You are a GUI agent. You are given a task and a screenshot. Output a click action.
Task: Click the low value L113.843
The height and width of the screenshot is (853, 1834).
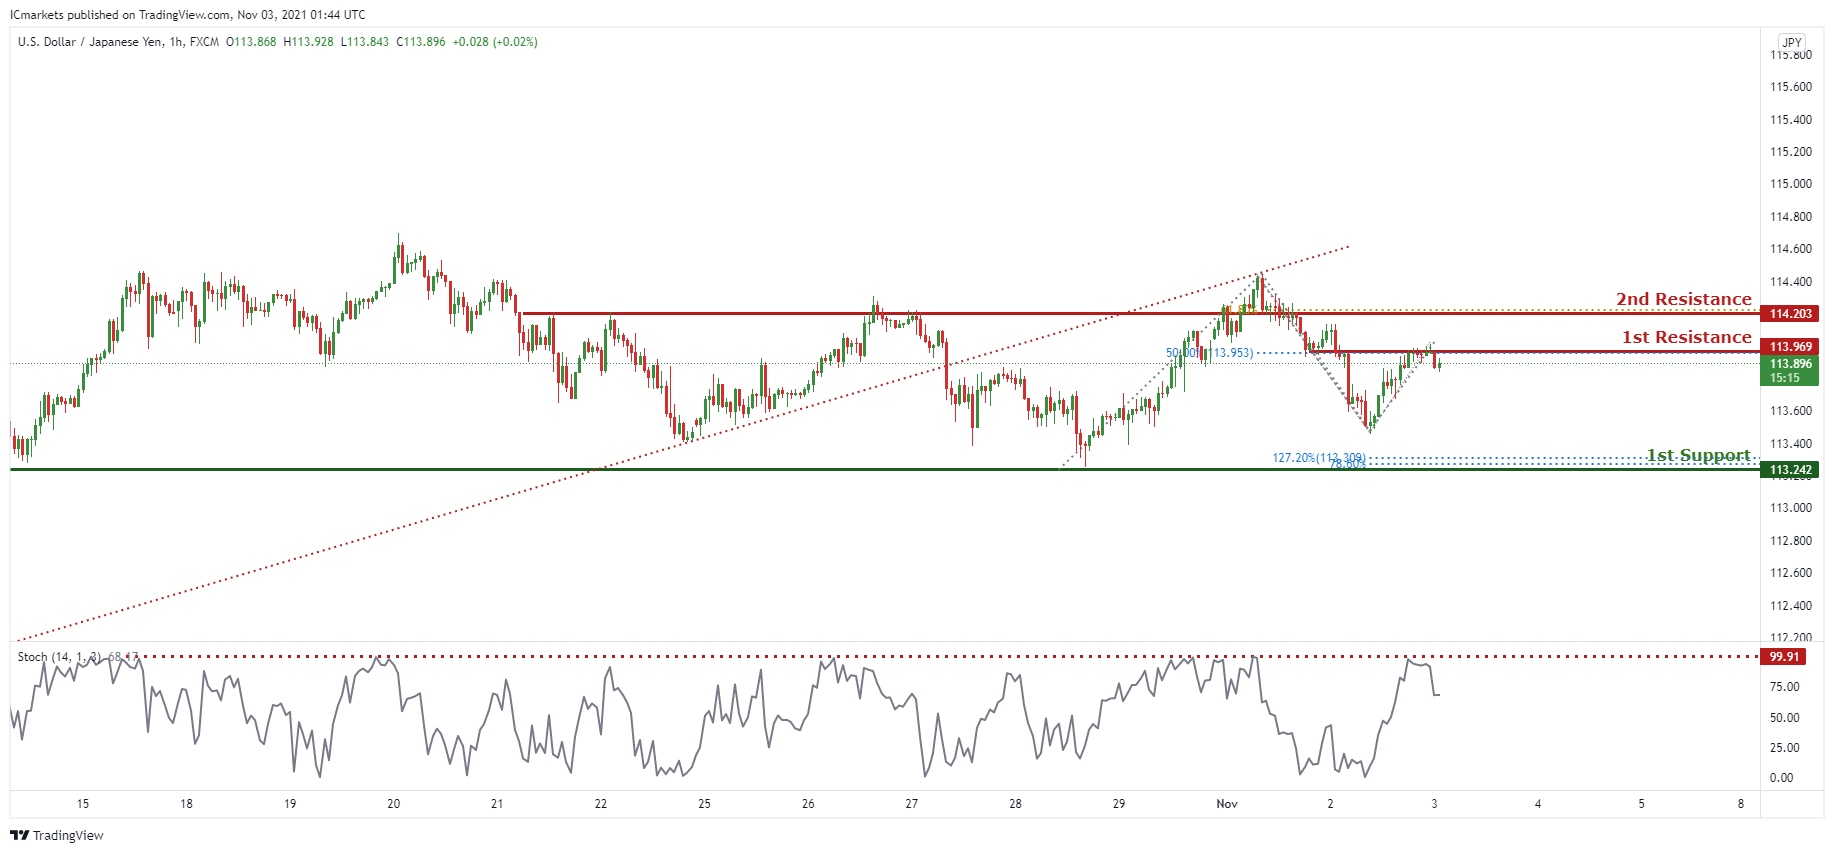[365, 42]
